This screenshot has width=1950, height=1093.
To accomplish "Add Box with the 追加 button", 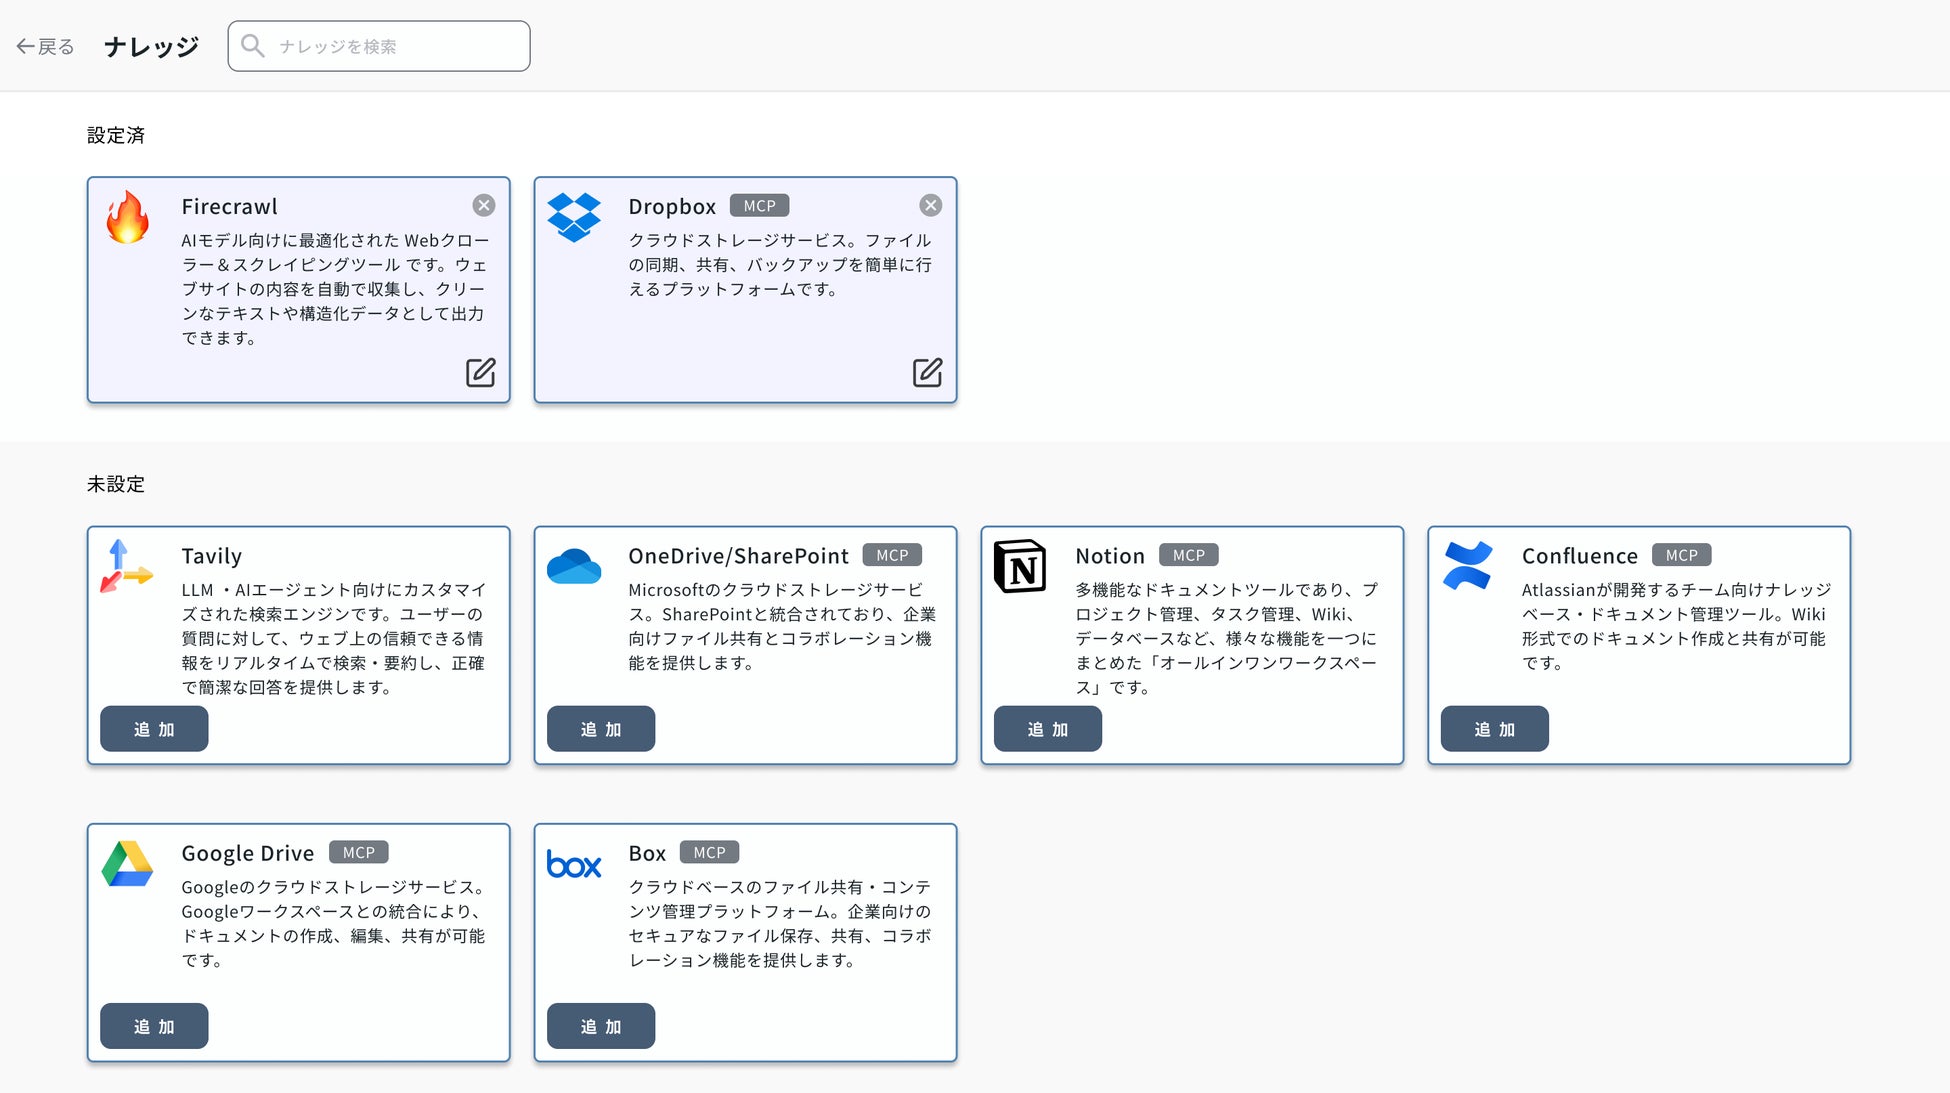I will (x=601, y=1026).
